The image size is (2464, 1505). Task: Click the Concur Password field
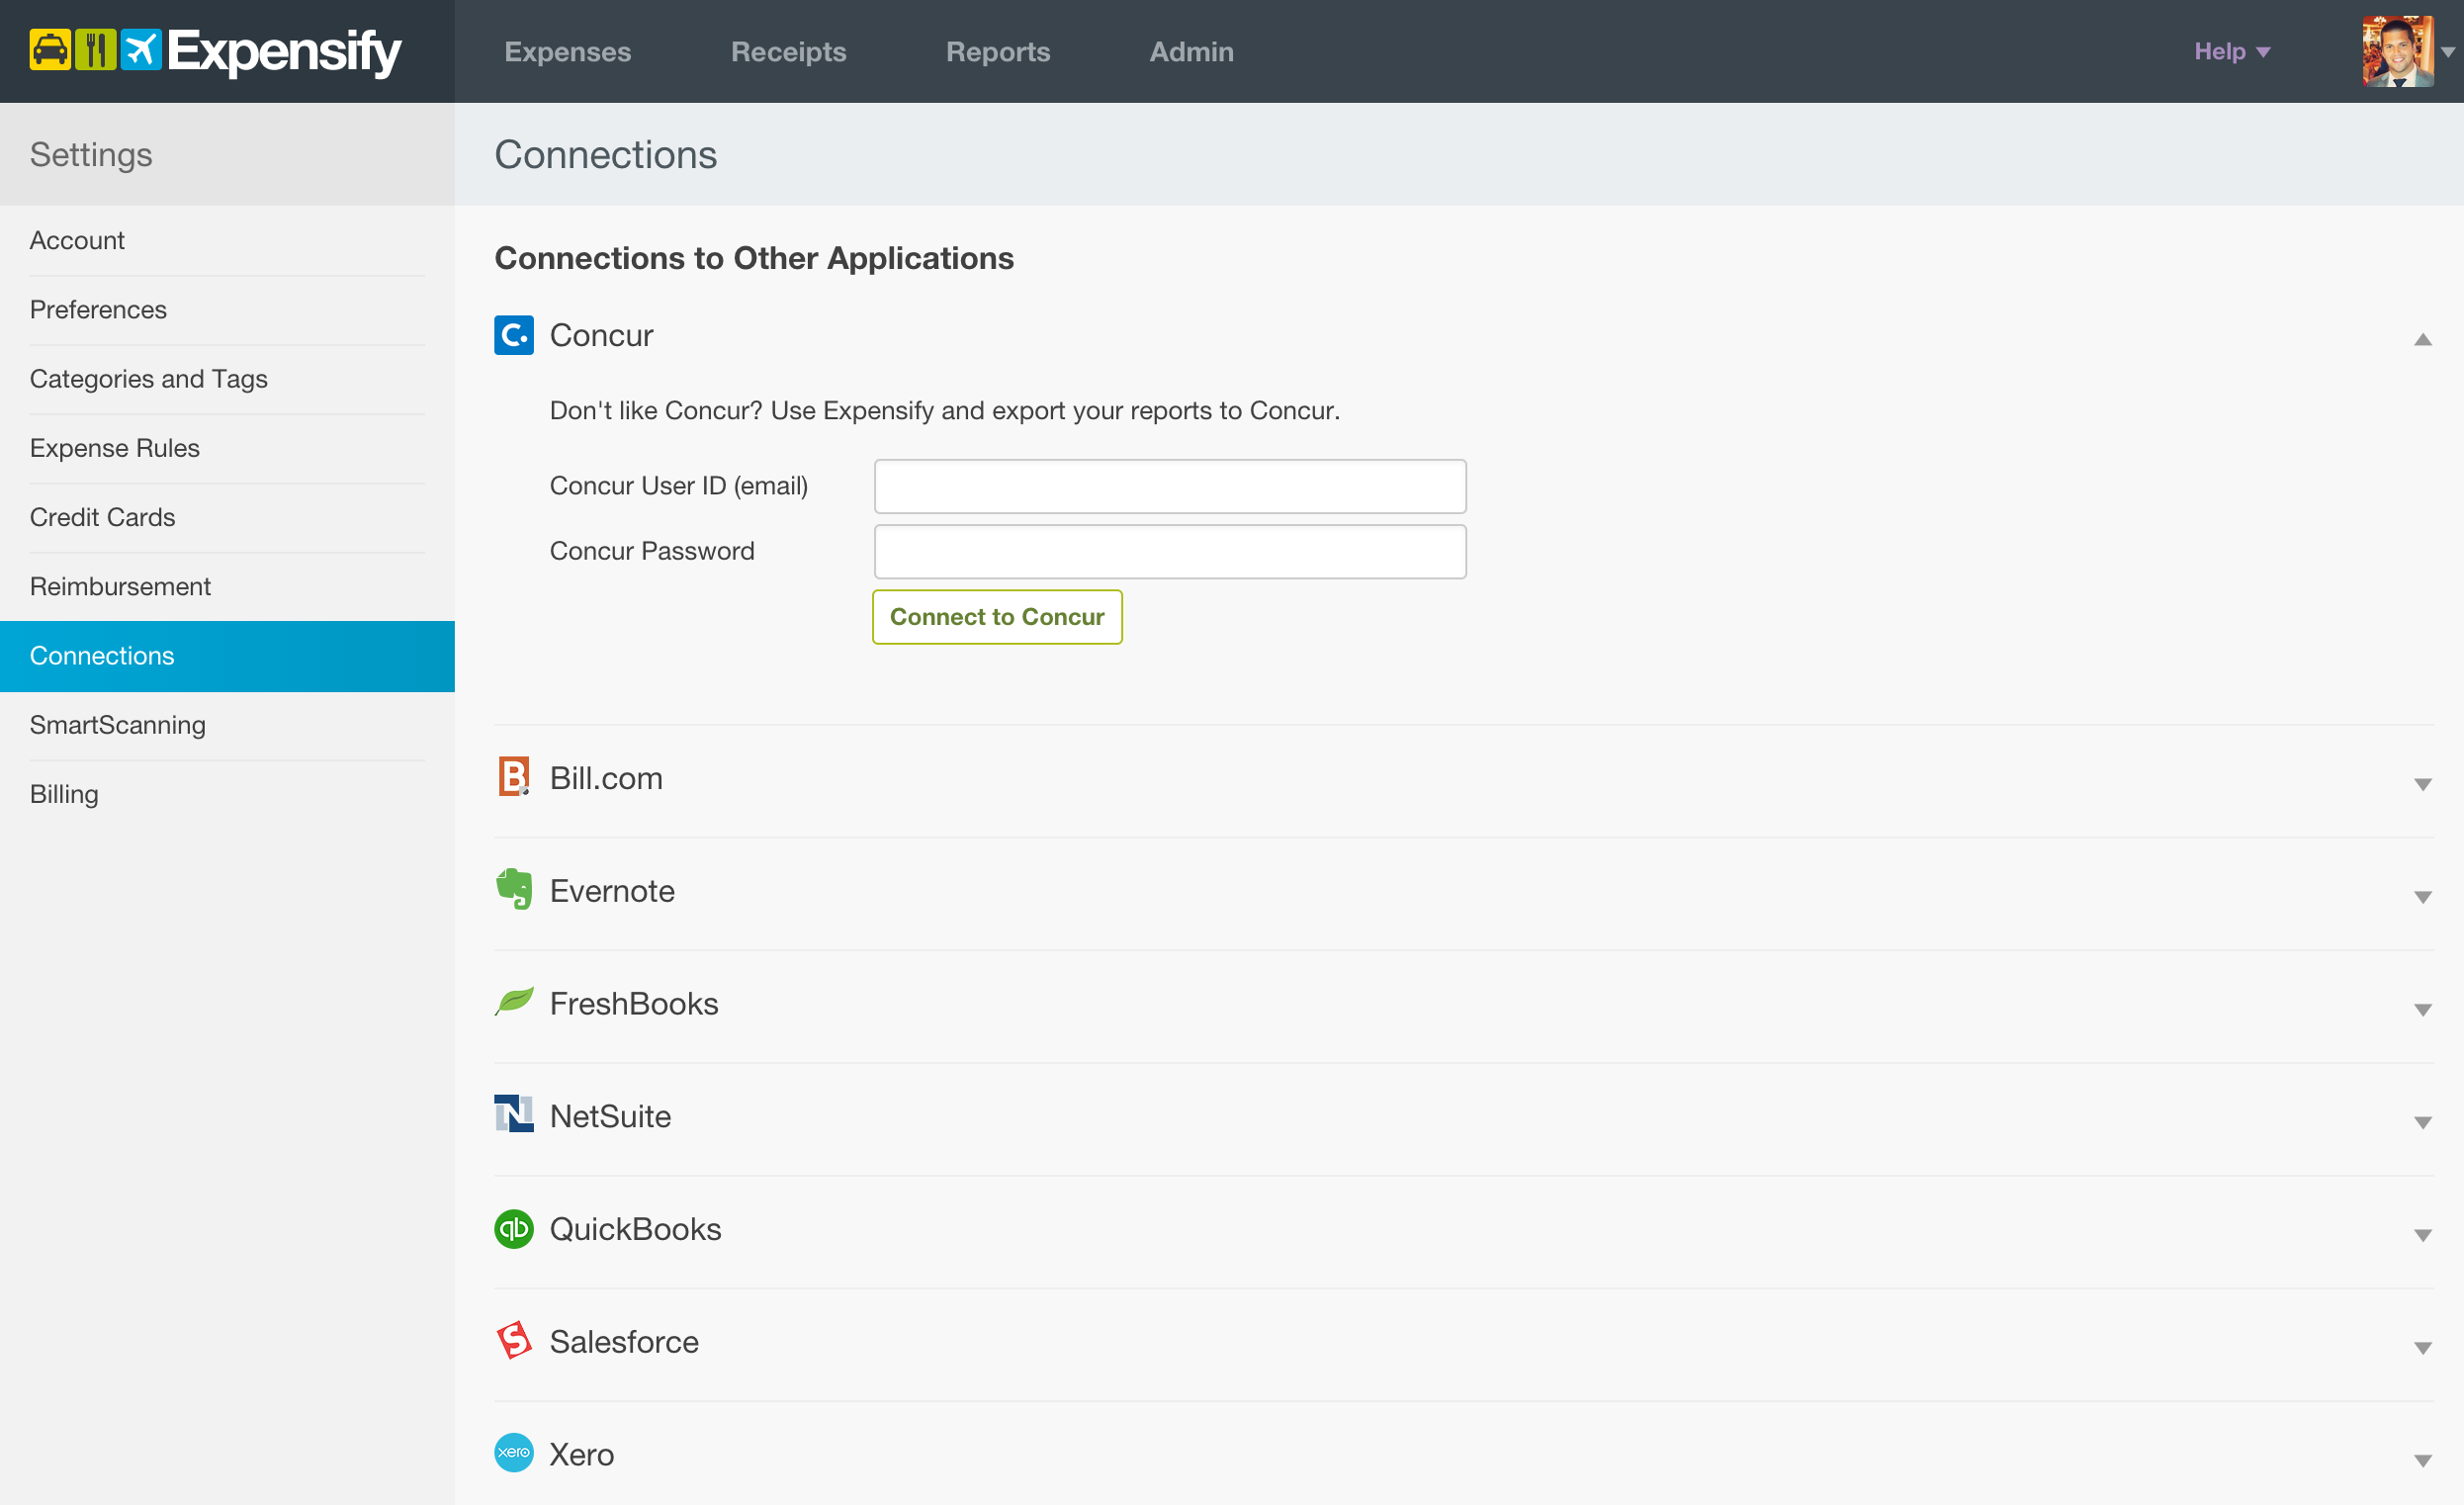[1170, 550]
